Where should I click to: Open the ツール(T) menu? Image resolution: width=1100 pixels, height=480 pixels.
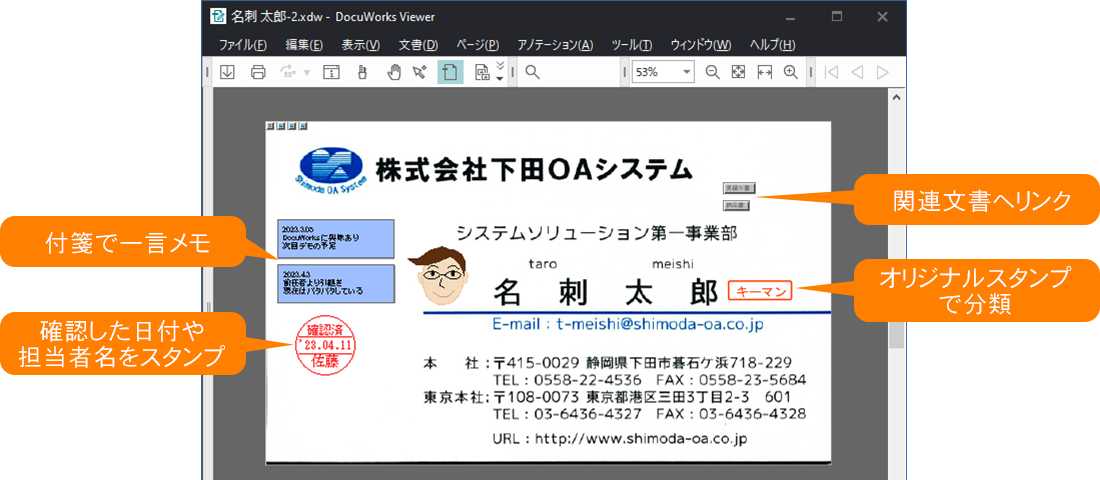click(x=631, y=45)
